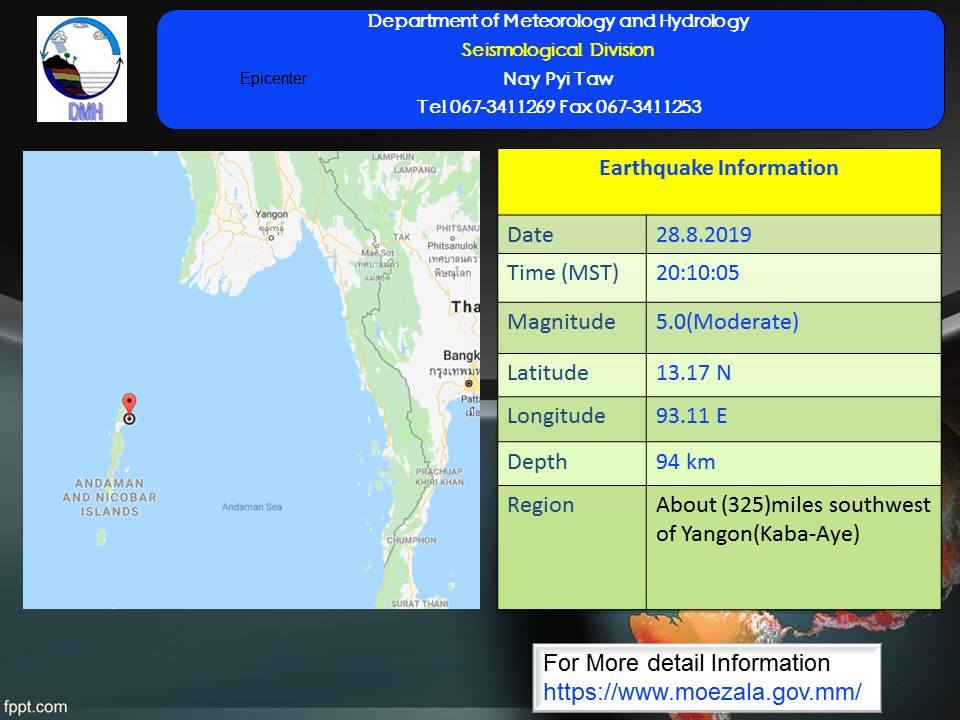
Task: Click the fppt.com watermark text
Action: (x=34, y=707)
